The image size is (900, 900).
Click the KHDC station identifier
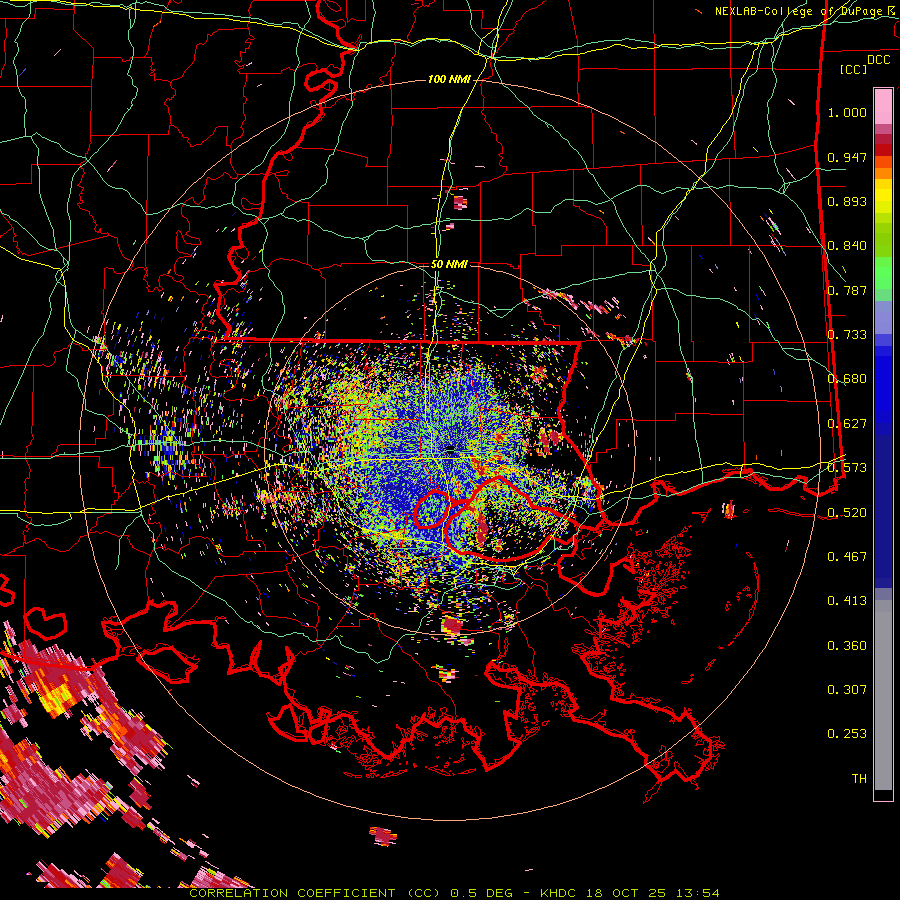tap(560, 893)
